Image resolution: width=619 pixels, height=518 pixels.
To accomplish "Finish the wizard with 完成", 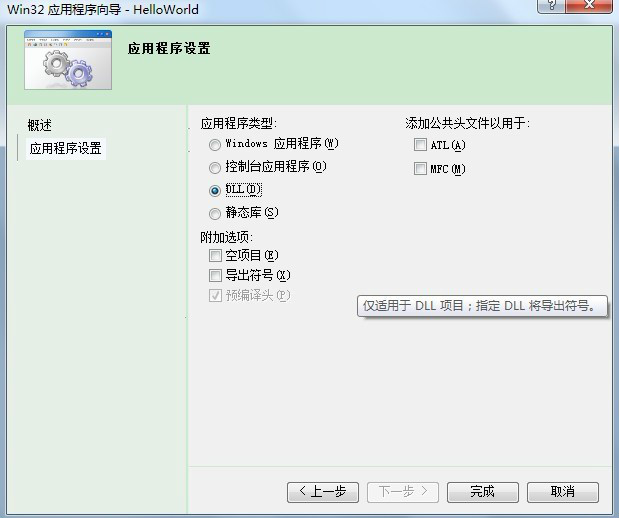I will pos(483,492).
